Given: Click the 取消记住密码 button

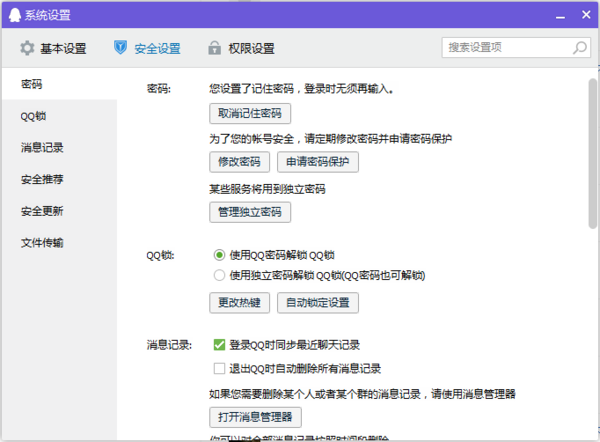Looking at the screenshot, I should point(250,113).
